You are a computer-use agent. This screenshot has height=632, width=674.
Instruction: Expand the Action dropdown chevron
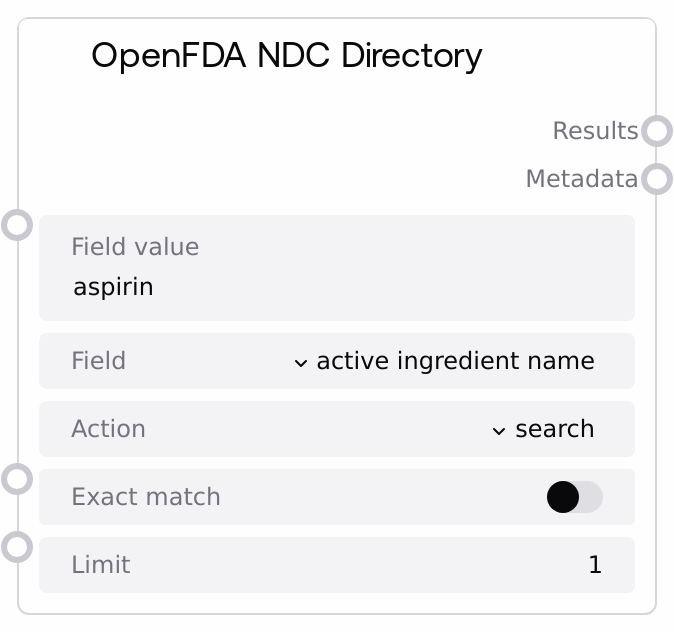tap(499, 430)
